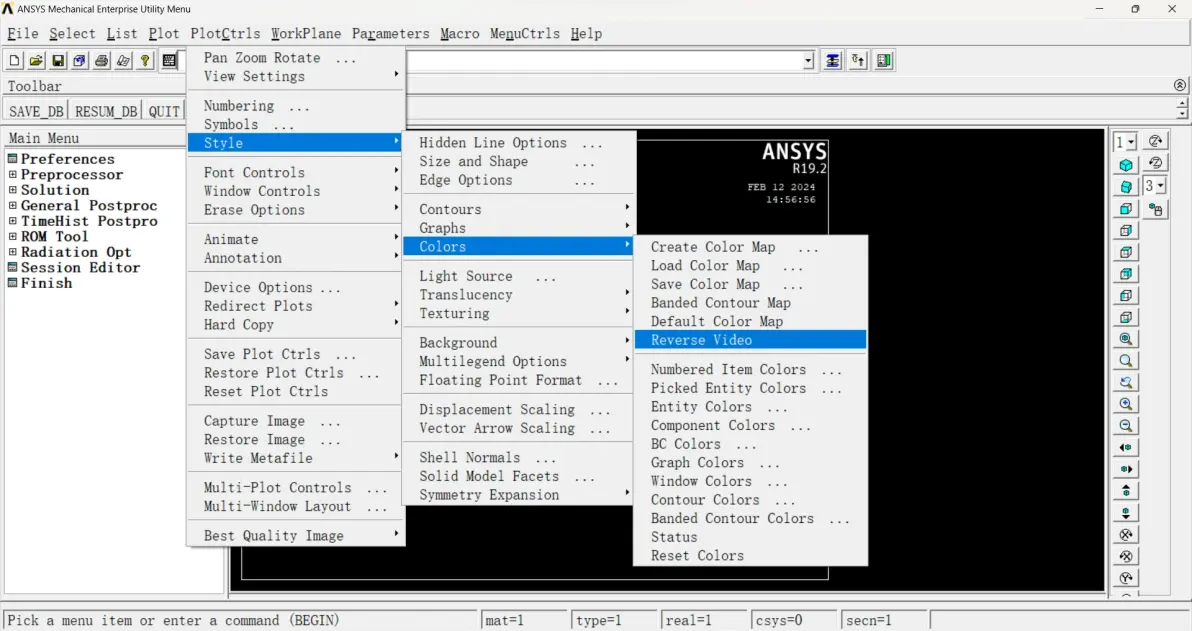1192x631 pixels.
Task: Open the rotation rate dropdown showing 3
Action: 1160,186
